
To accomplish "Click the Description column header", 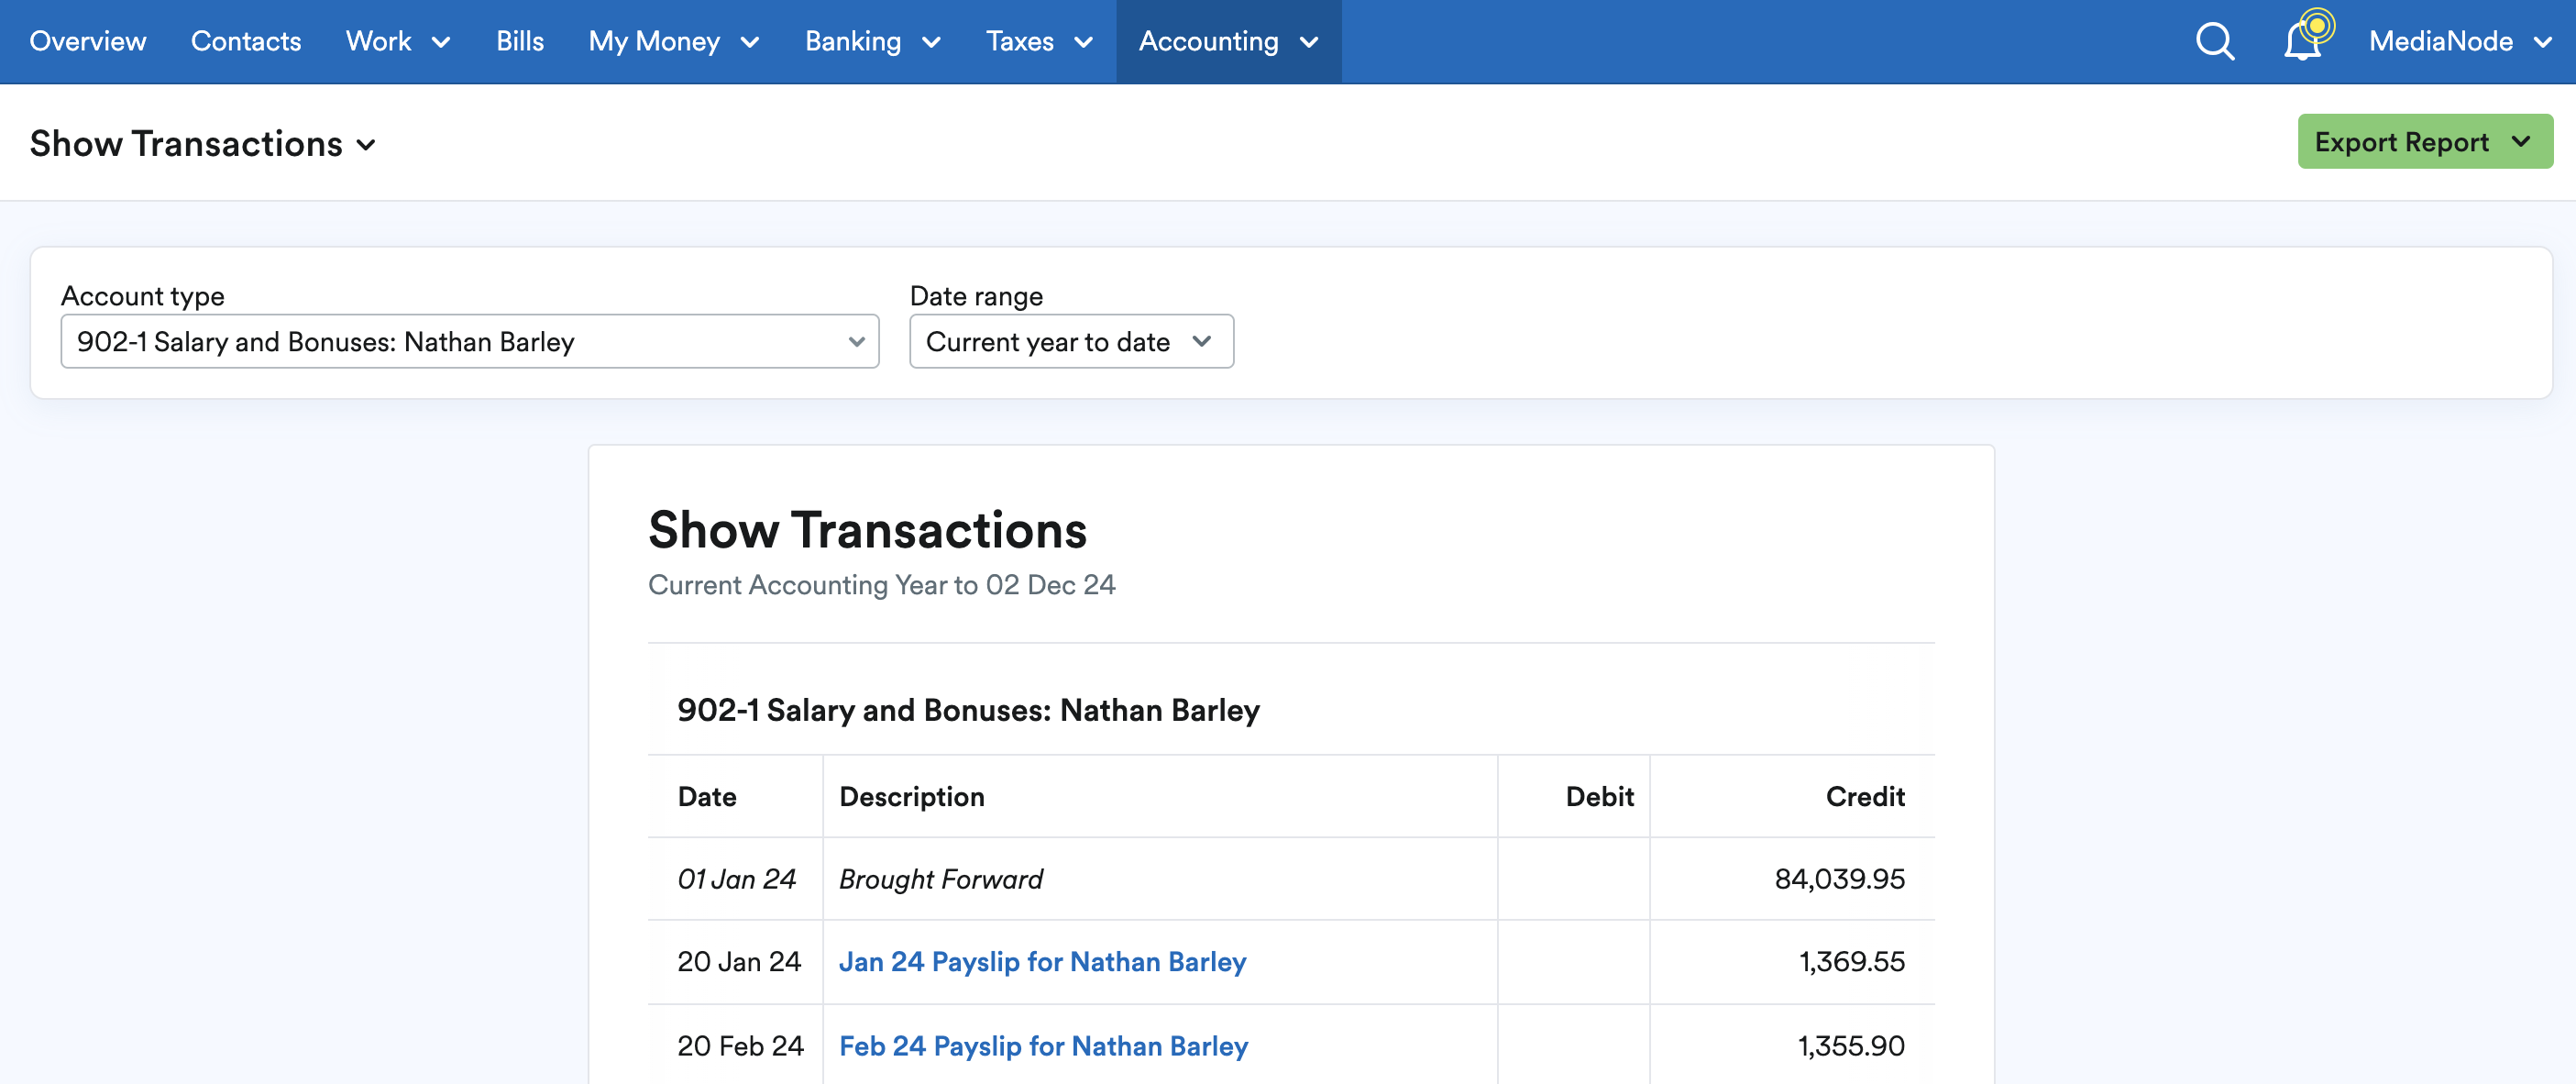I will pos(912,796).
